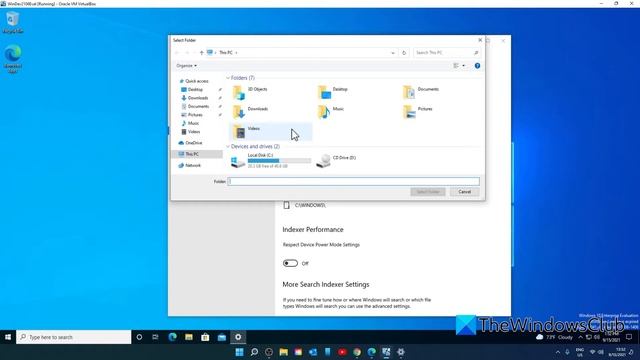
Task: Select Local Disk (C:) drive
Action: click(271, 161)
